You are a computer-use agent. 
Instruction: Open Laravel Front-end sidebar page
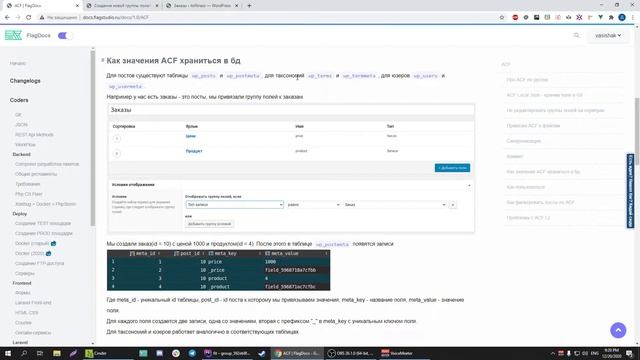click(33, 303)
